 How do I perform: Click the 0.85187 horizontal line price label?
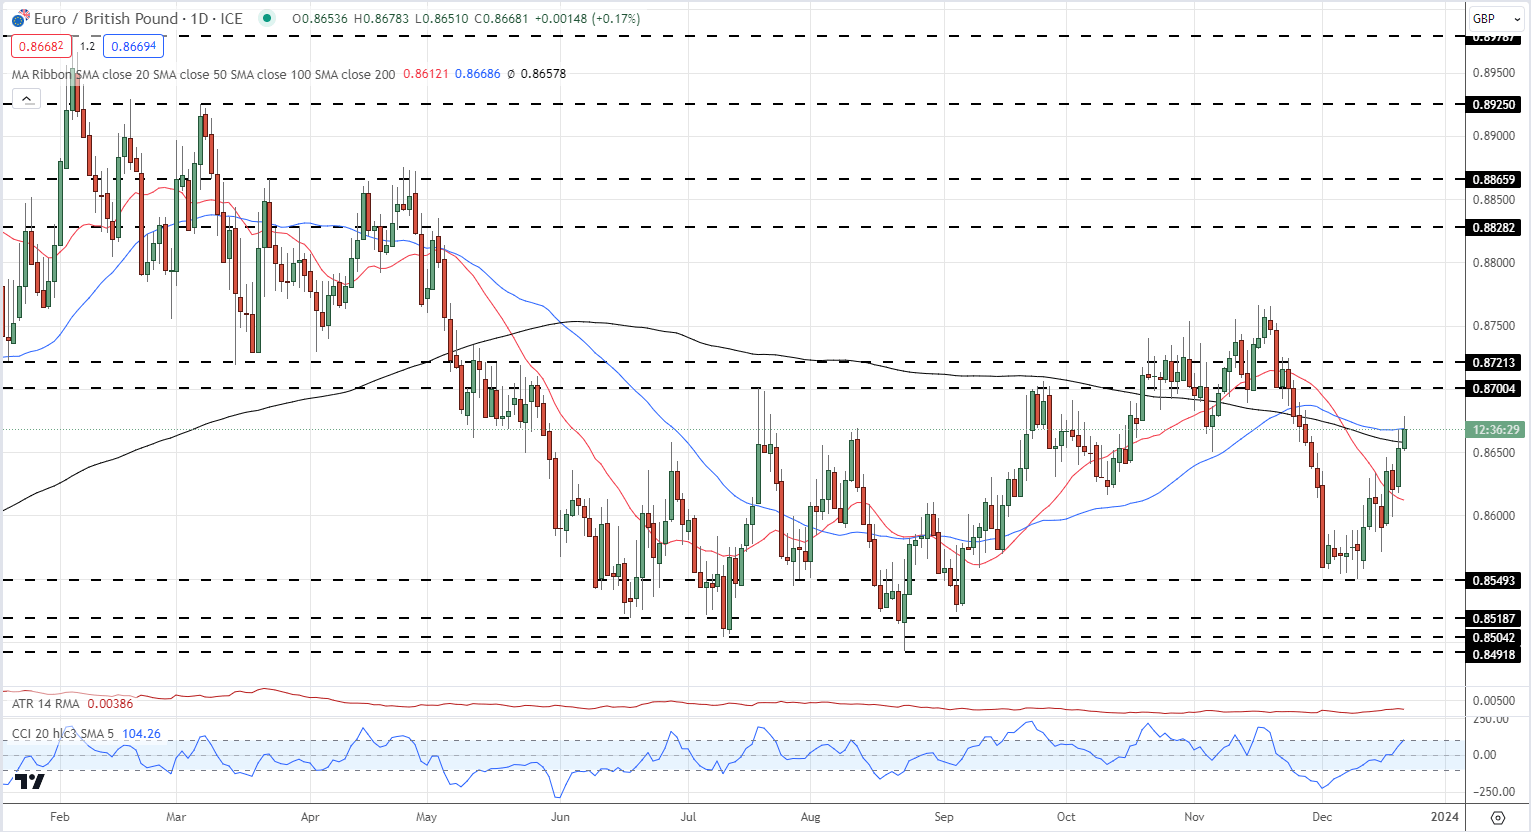tap(1493, 619)
